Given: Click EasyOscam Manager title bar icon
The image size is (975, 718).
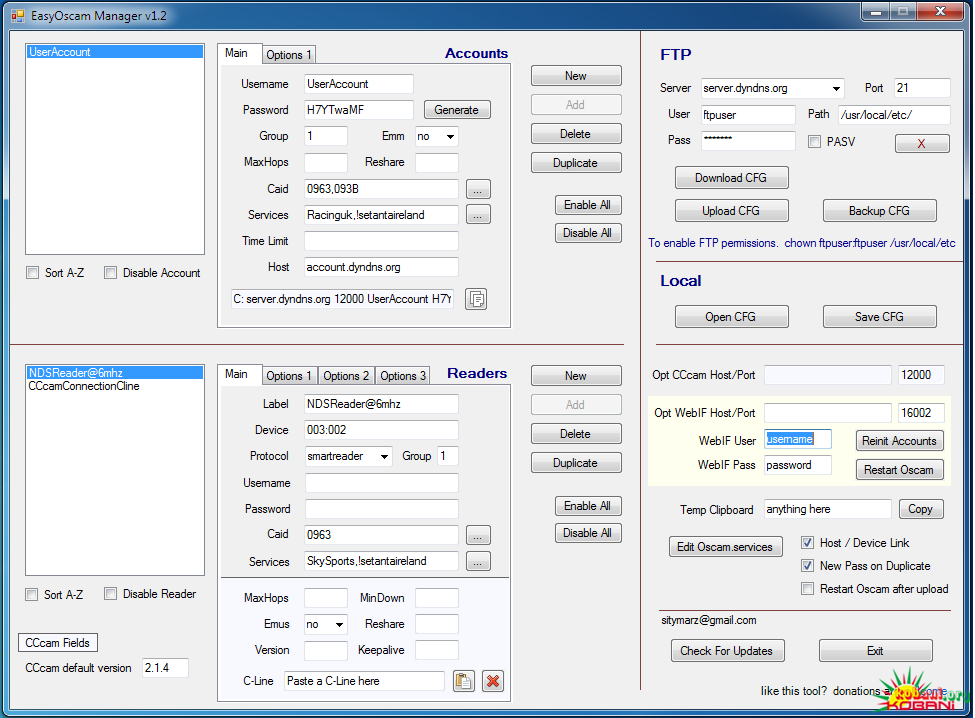Looking at the screenshot, I should point(17,16).
